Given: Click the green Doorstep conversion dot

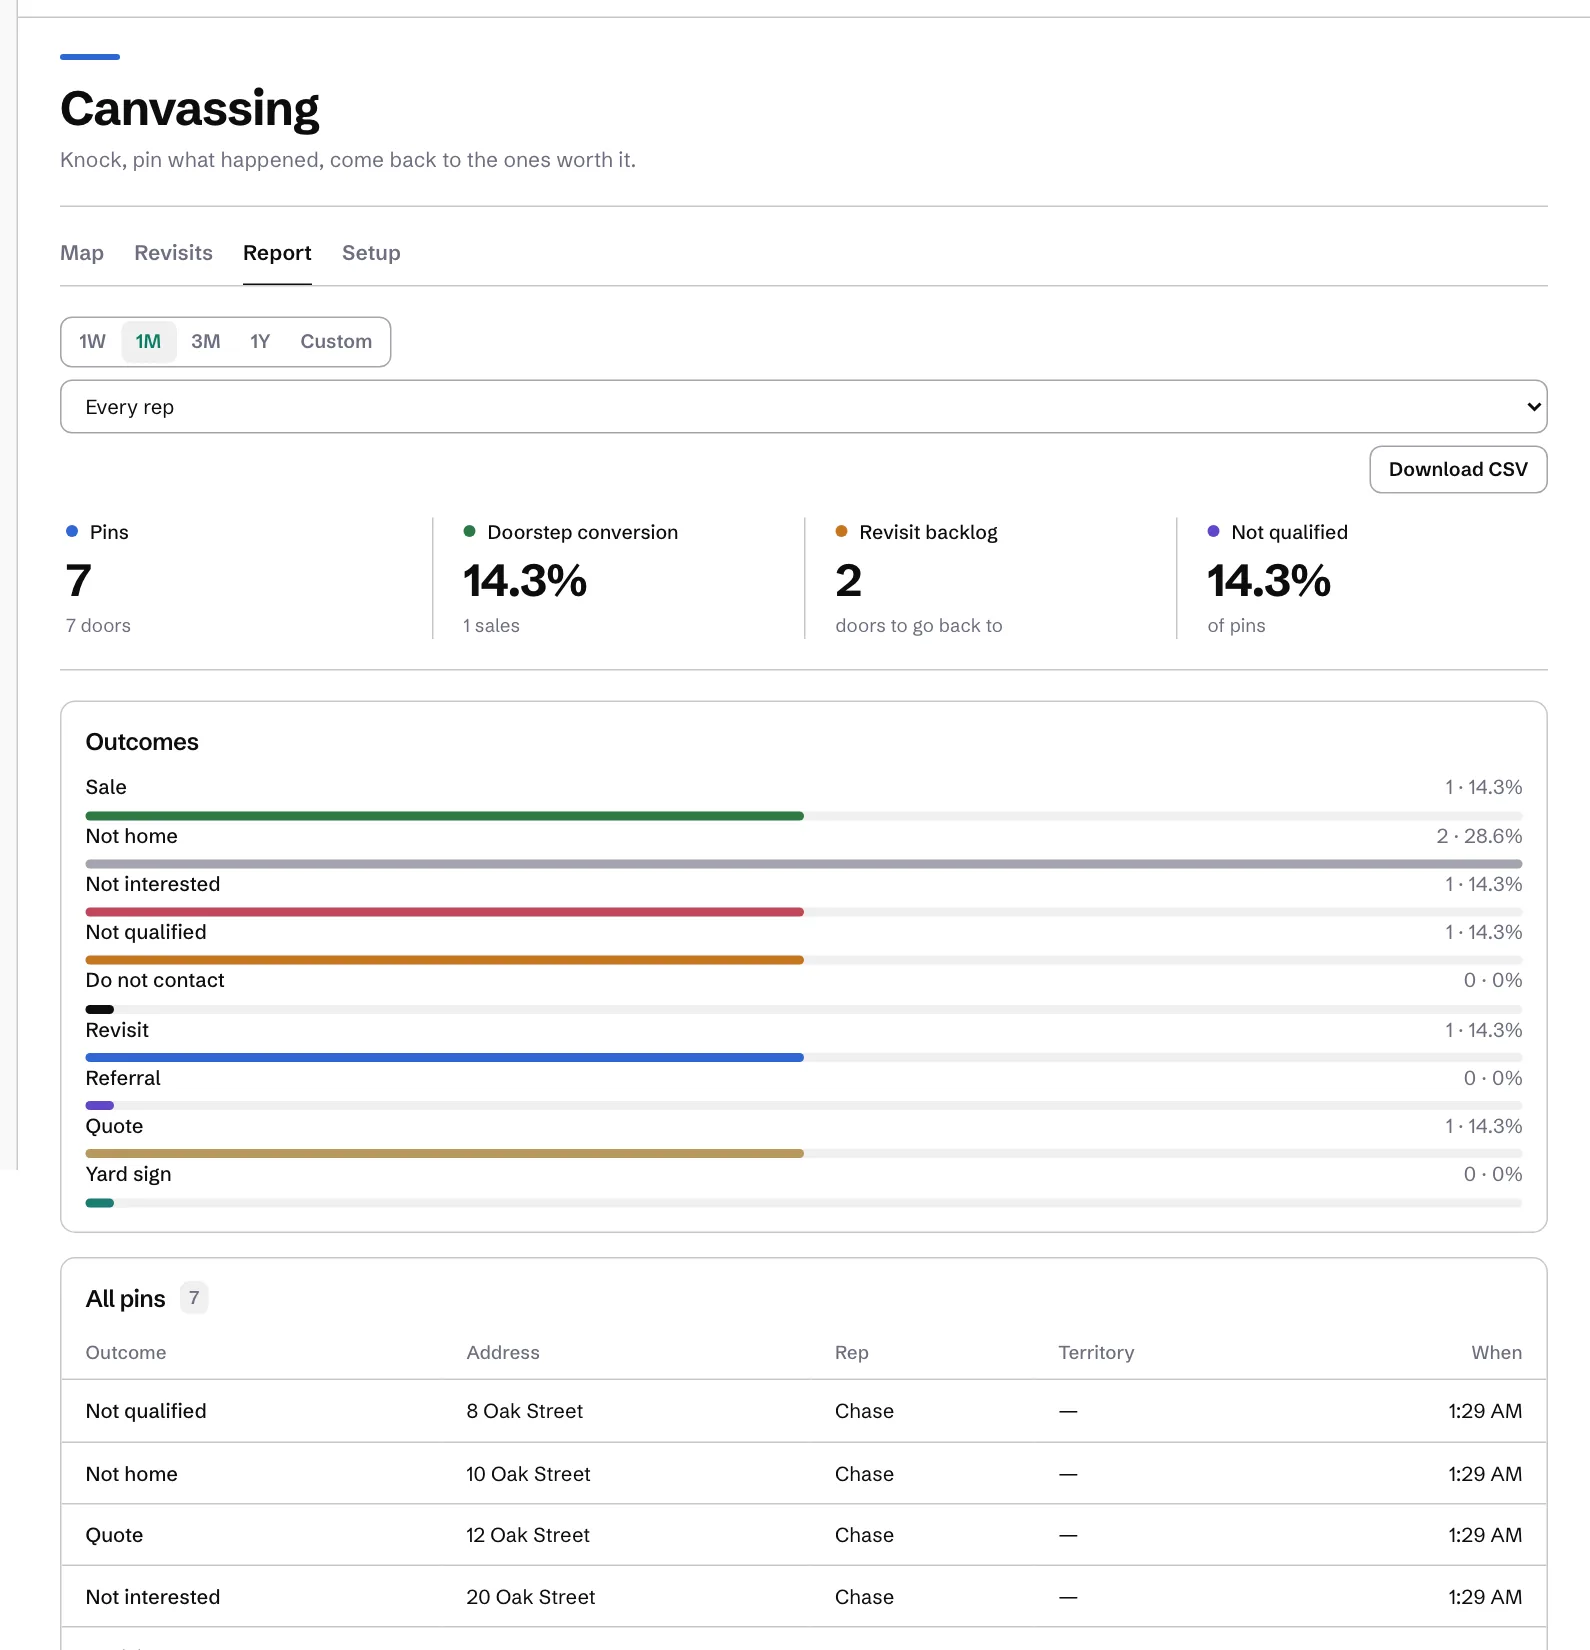Looking at the screenshot, I should (x=469, y=532).
